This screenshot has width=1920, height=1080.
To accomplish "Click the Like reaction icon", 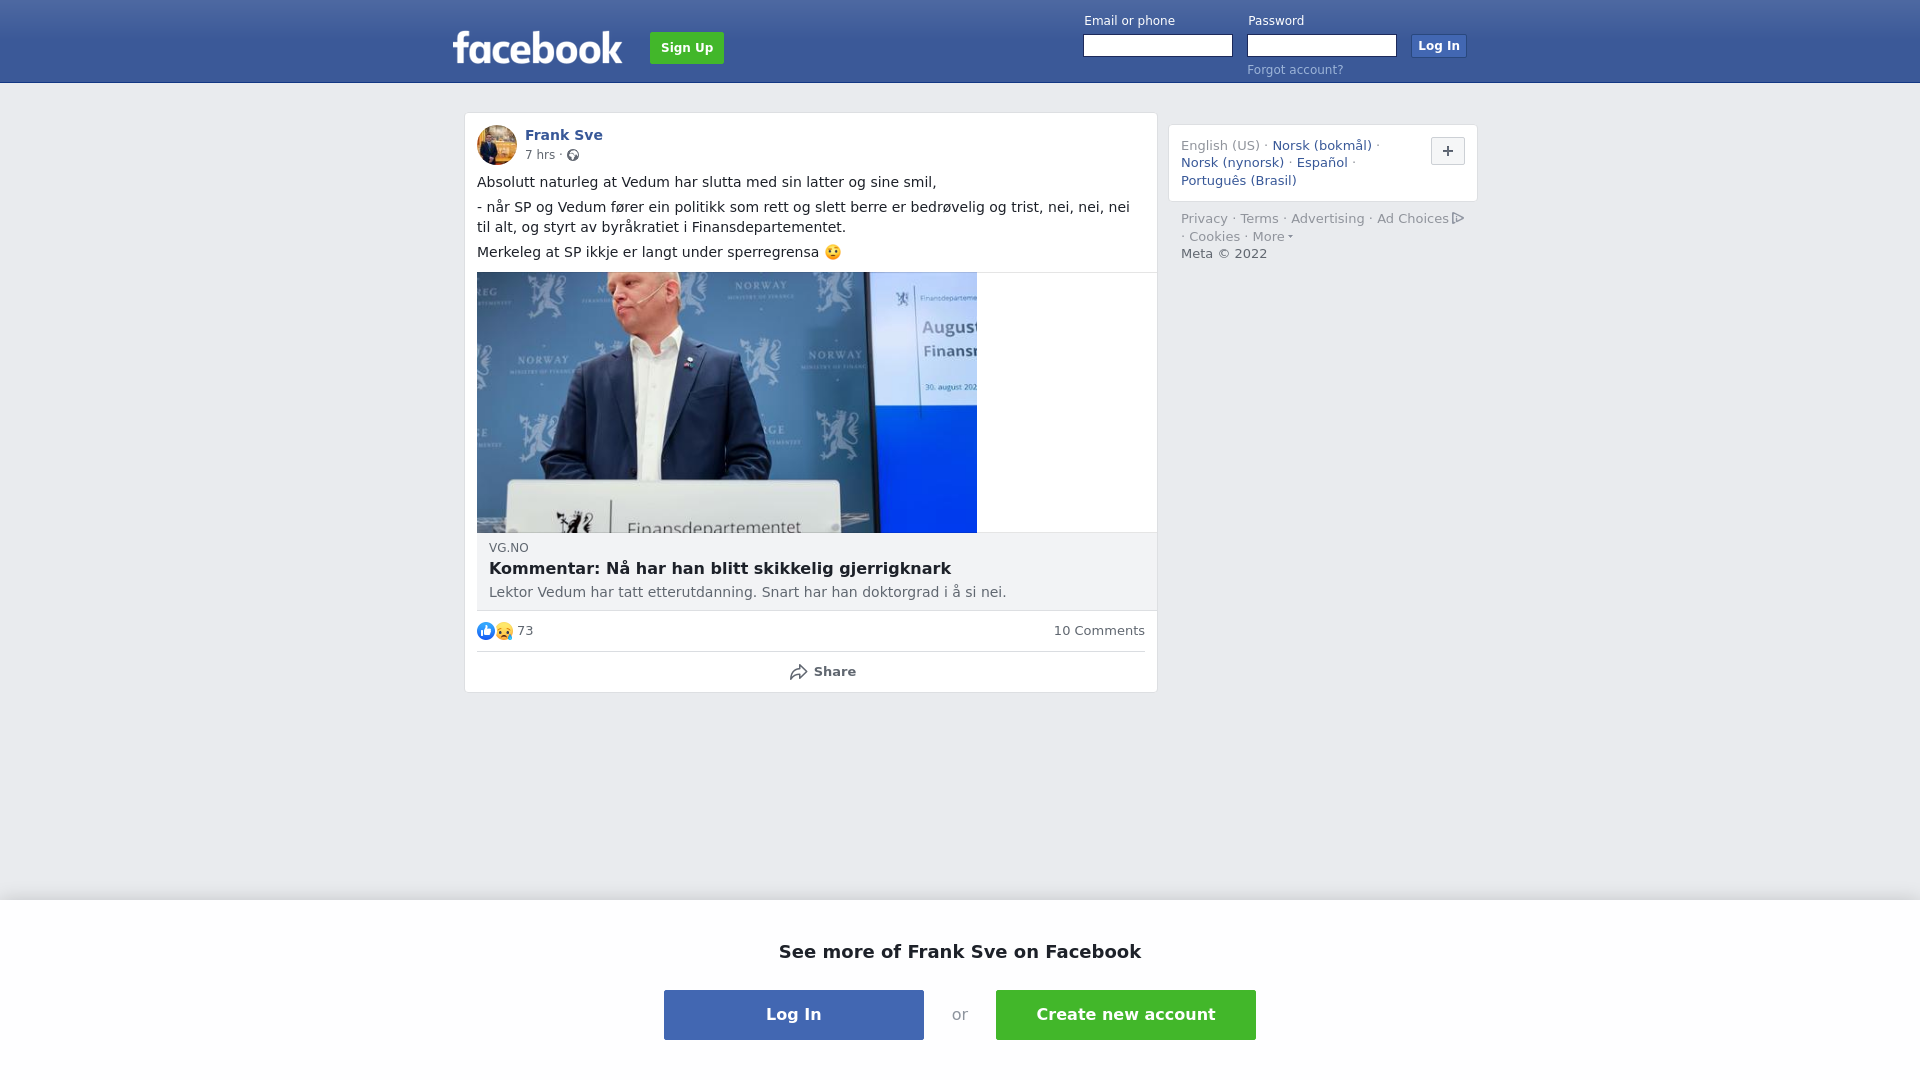I will [486, 631].
